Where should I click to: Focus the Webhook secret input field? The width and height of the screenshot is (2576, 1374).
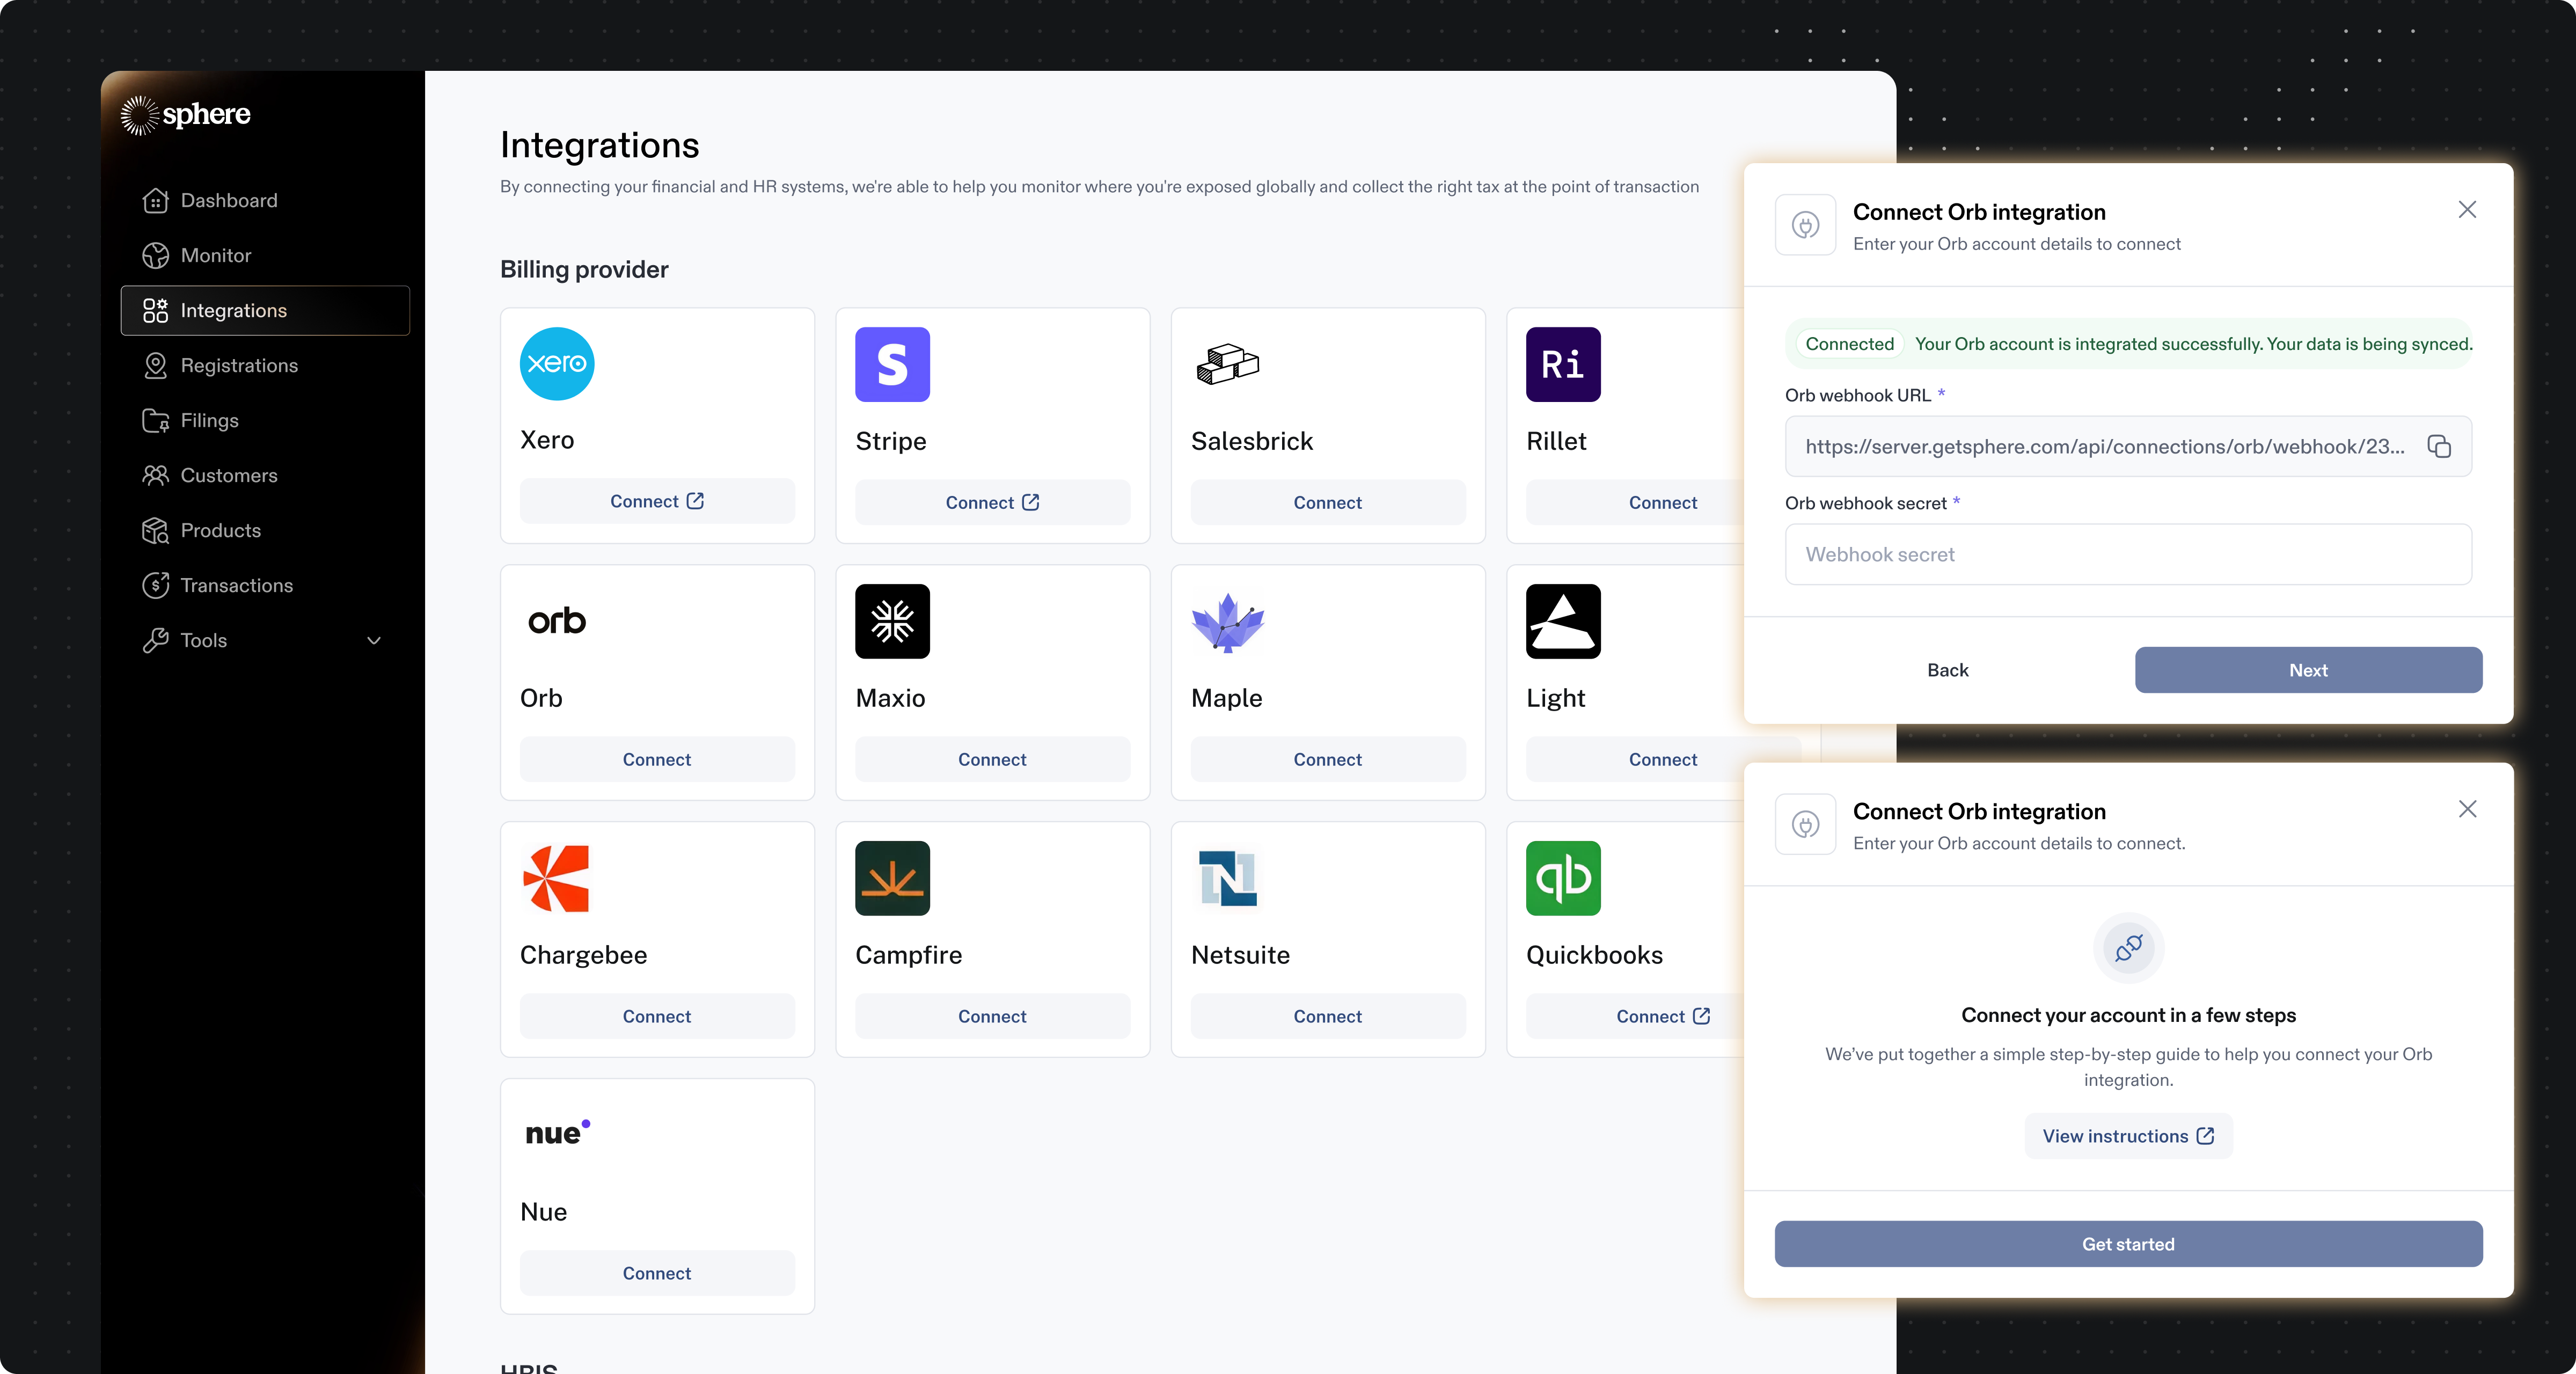(2128, 554)
